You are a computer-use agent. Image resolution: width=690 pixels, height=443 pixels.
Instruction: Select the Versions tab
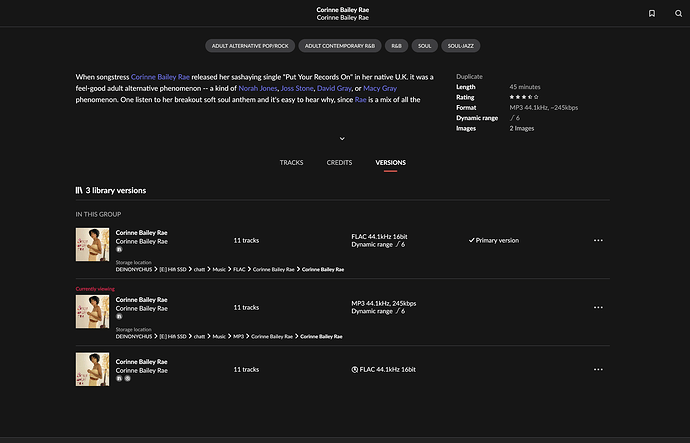click(x=390, y=162)
